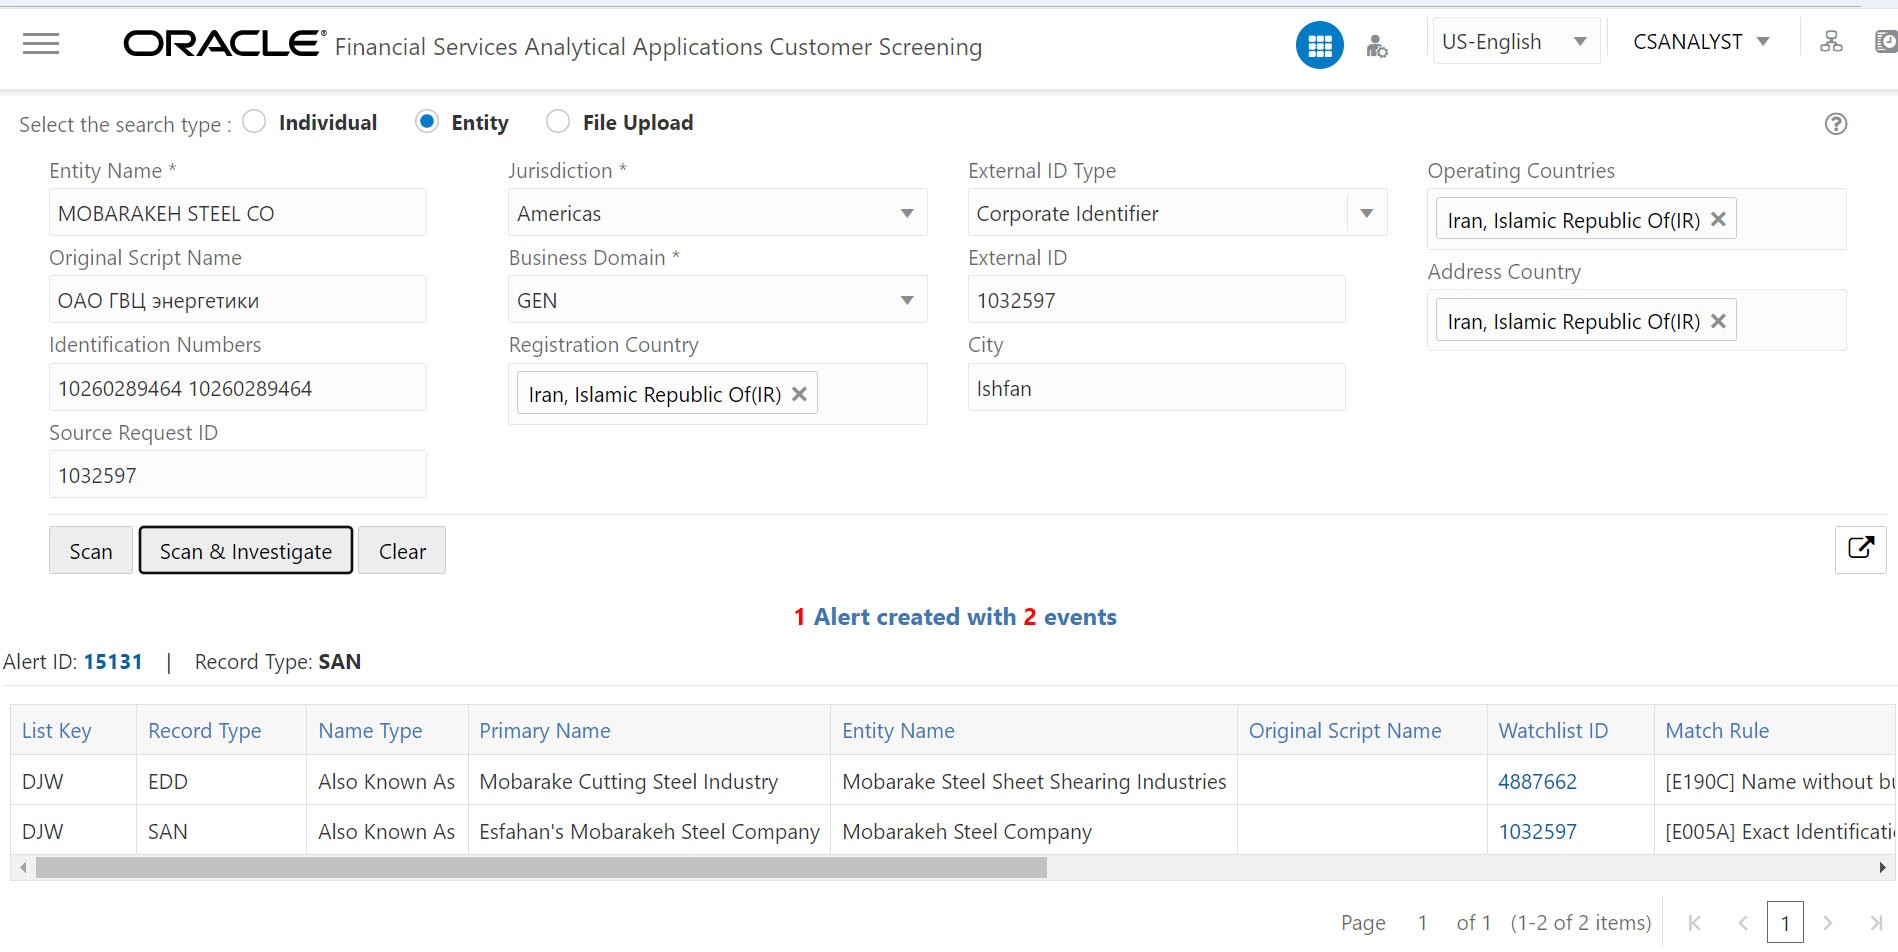
Task: Open the blue applications grid icon
Action: point(1319,45)
